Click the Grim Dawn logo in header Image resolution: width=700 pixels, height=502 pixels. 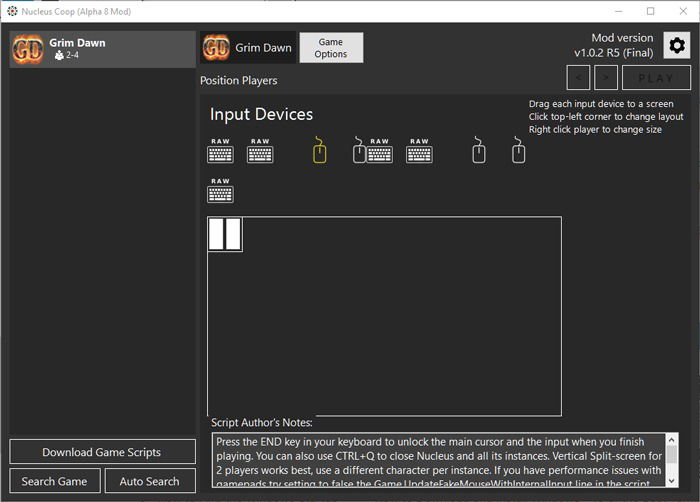point(216,47)
